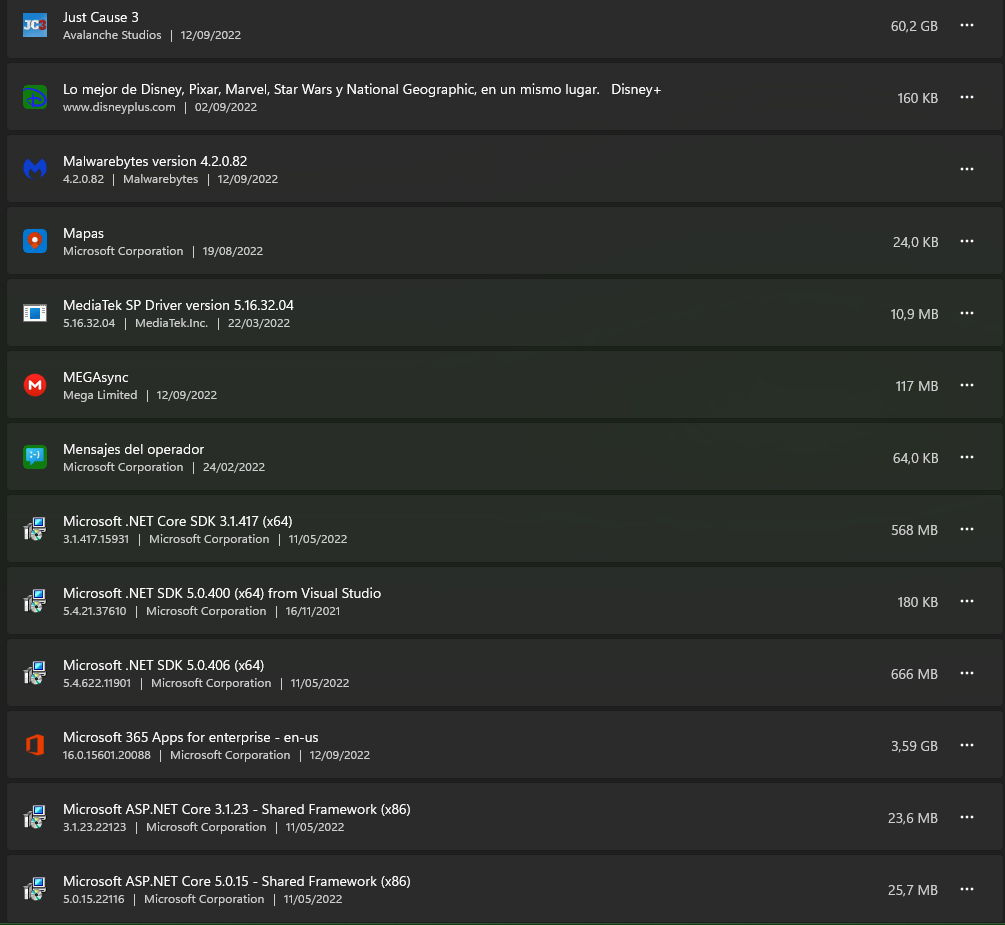Click the Malwarebytes blue M icon
Screen dimensions: 1005x925
coord(35,169)
